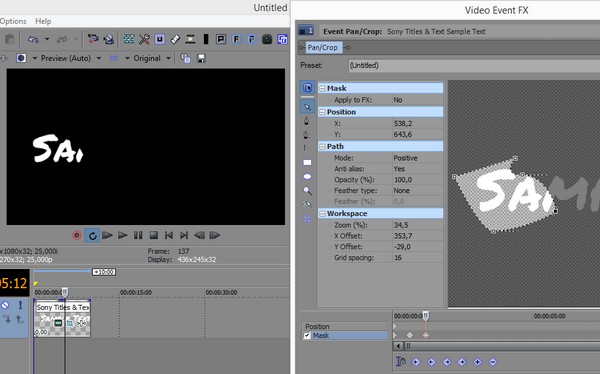Collapse the Workspace properties section
600x374 pixels.
[322, 214]
